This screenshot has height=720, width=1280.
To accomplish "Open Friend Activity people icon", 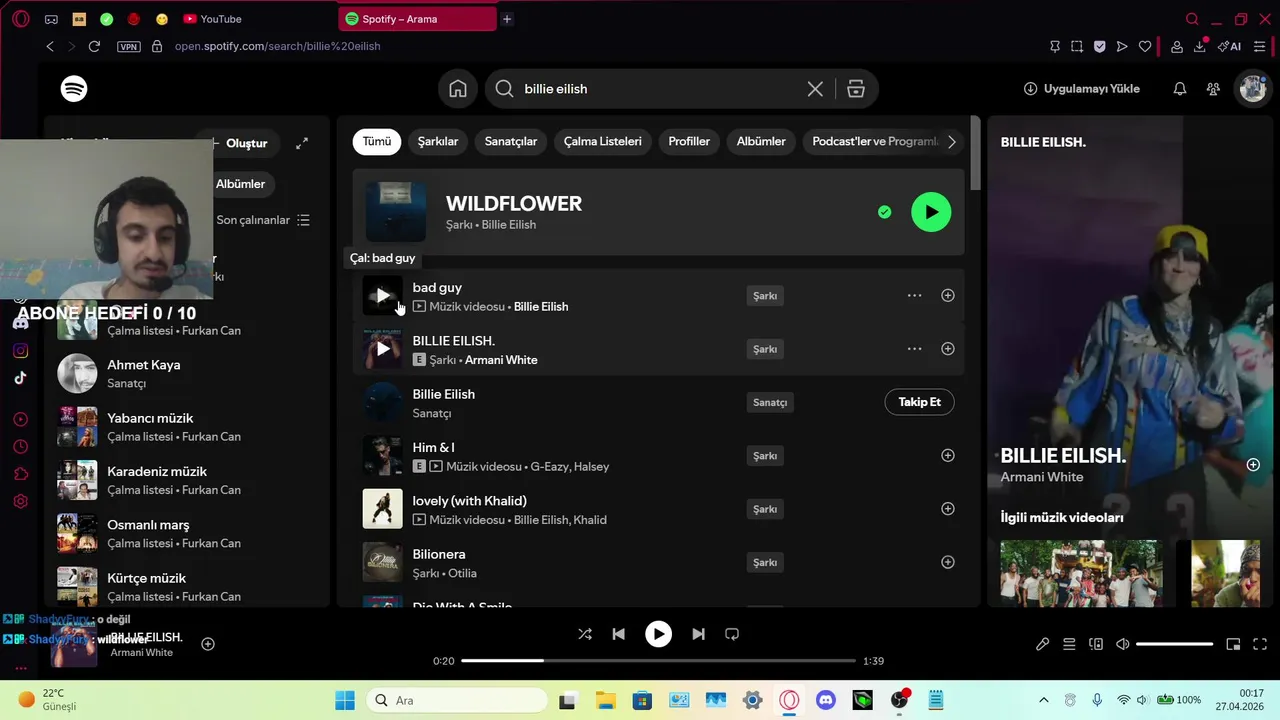I will tap(1213, 89).
